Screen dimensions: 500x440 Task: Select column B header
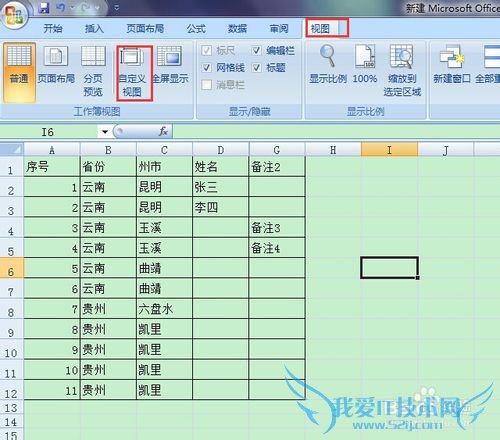pos(108,150)
